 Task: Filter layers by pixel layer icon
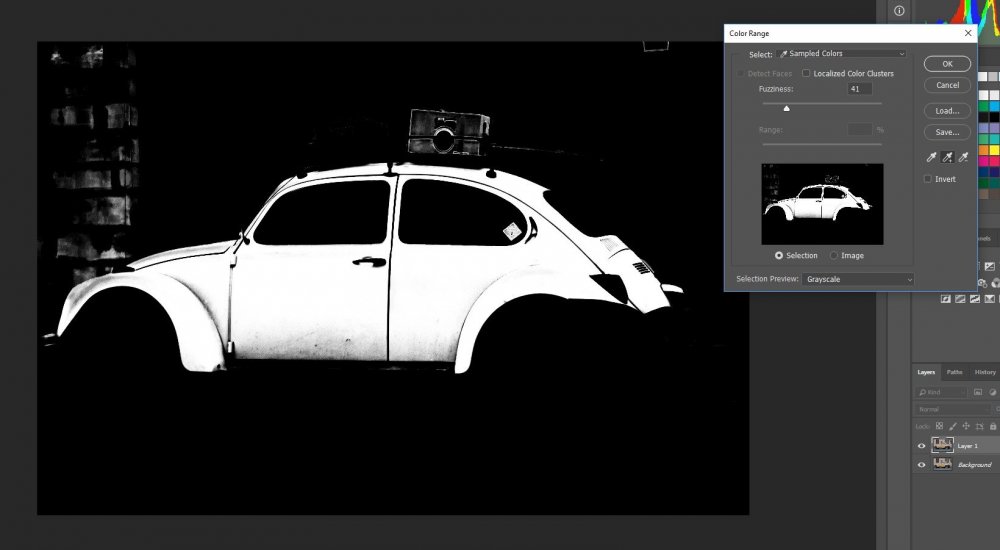(x=978, y=392)
